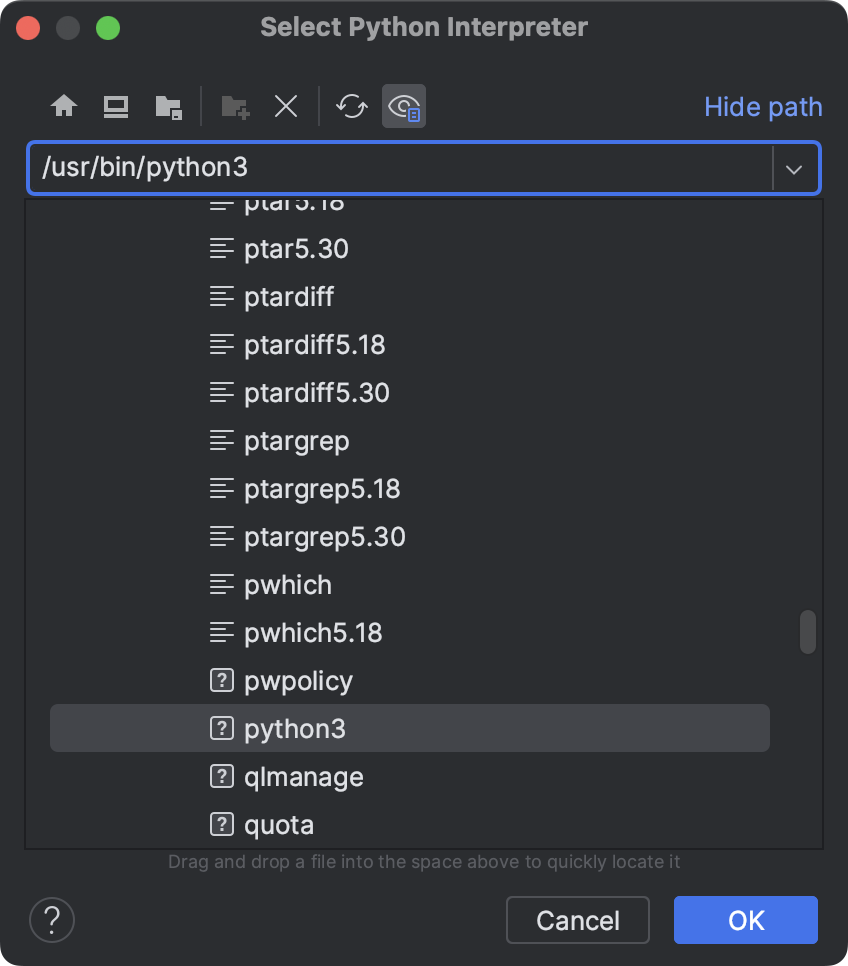Open the help question mark button
This screenshot has width=848, height=966.
[x=52, y=919]
